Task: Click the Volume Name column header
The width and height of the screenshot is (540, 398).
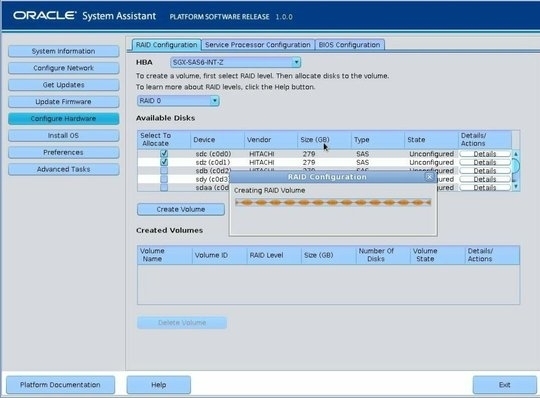Action: 165,255
